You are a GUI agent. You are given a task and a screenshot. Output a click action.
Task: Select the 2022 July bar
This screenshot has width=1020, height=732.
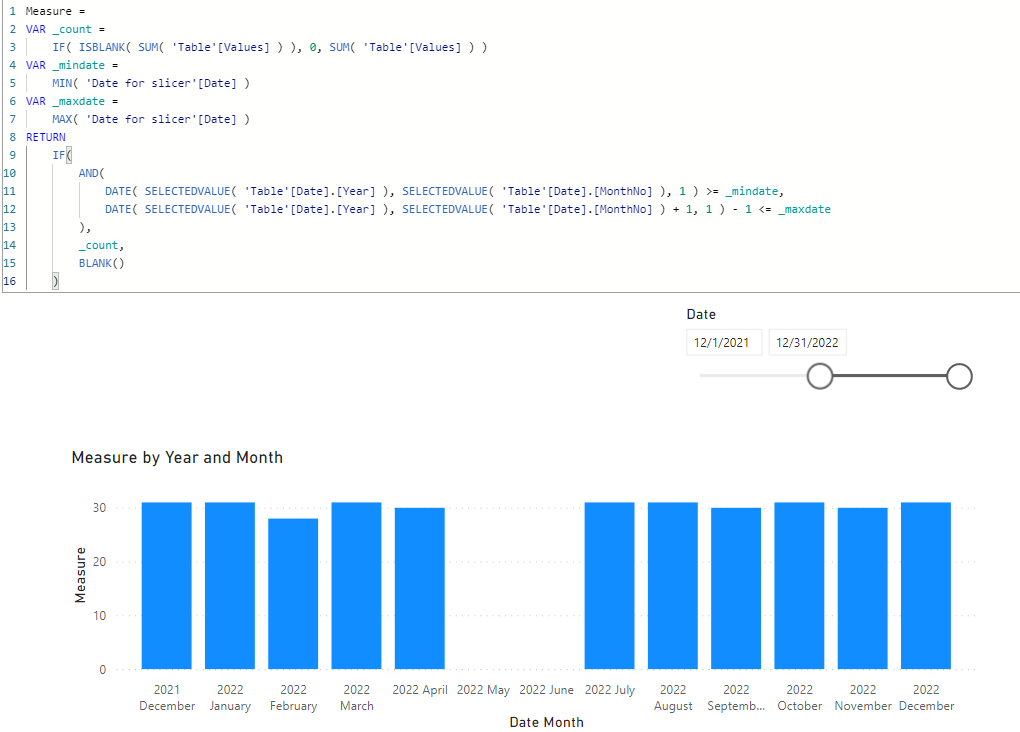(610, 586)
